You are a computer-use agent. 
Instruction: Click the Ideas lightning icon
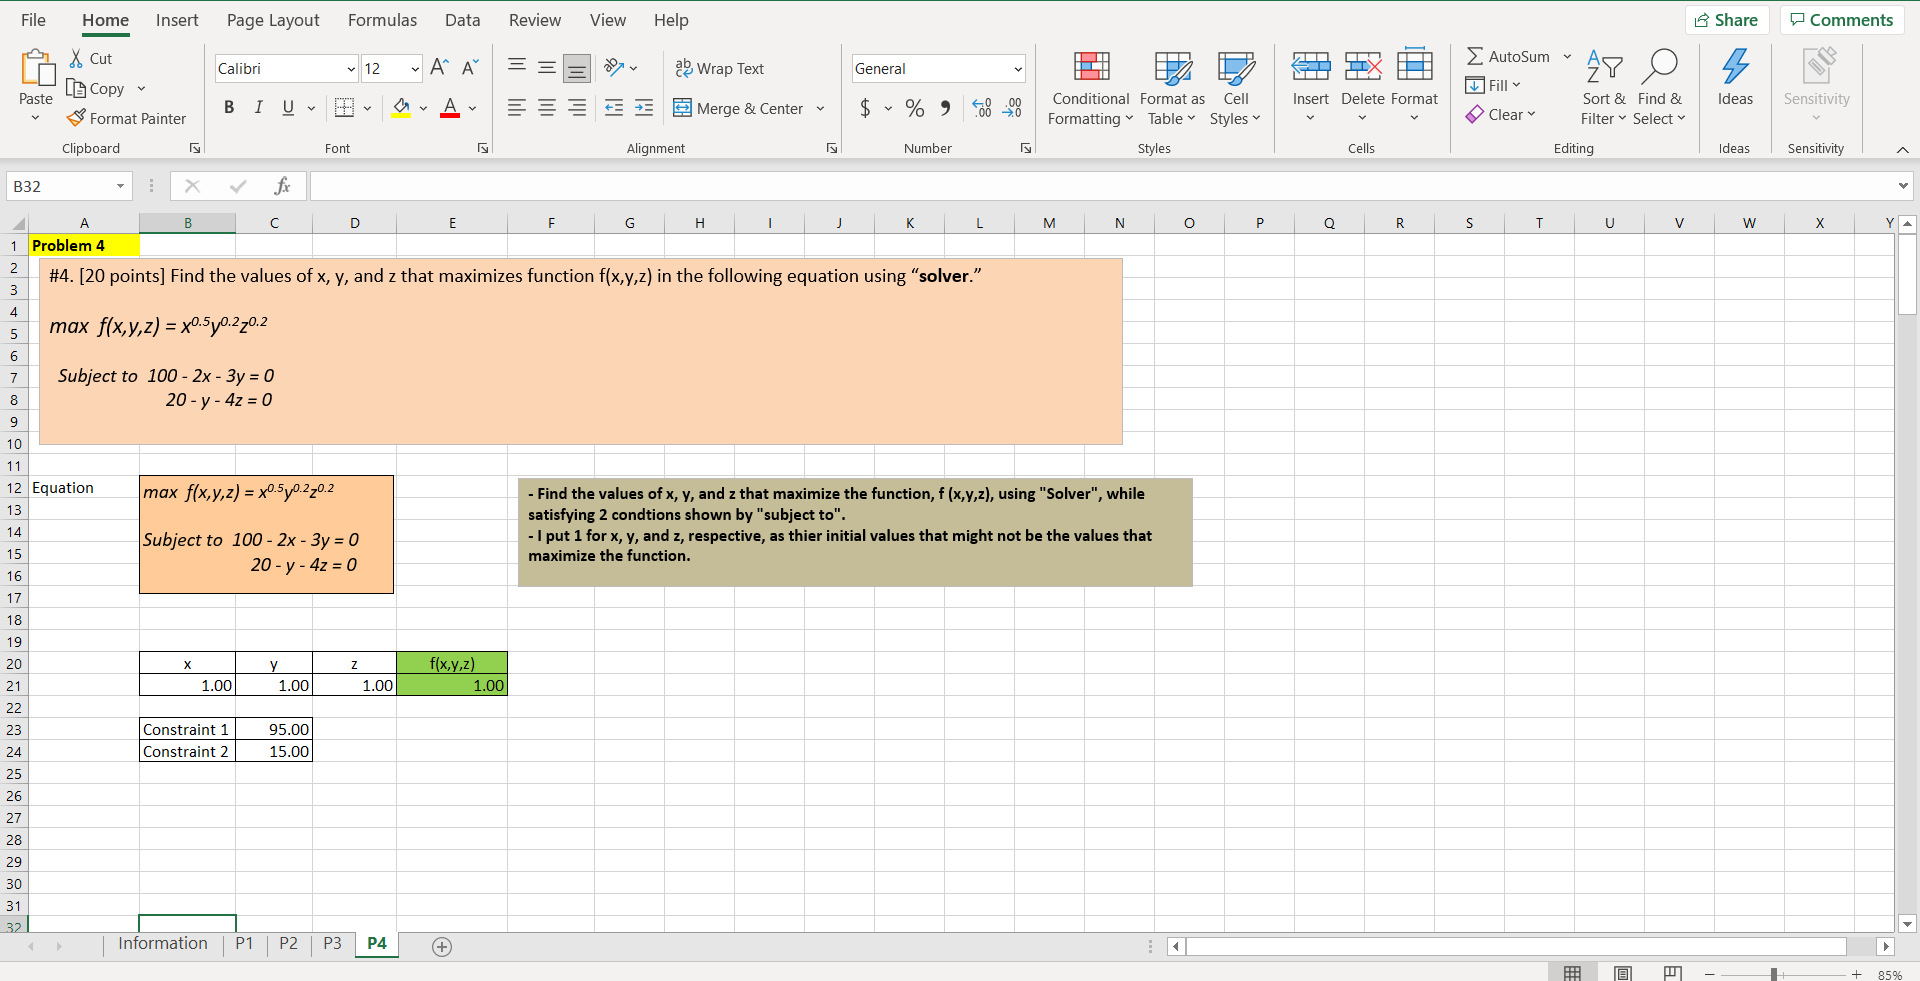pos(1735,70)
